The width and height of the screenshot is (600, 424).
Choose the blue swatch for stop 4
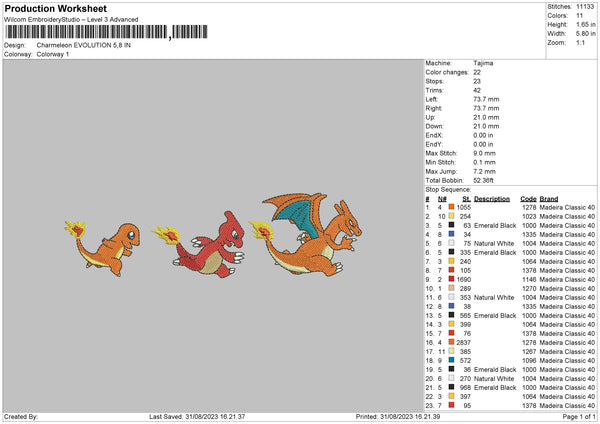point(452,234)
